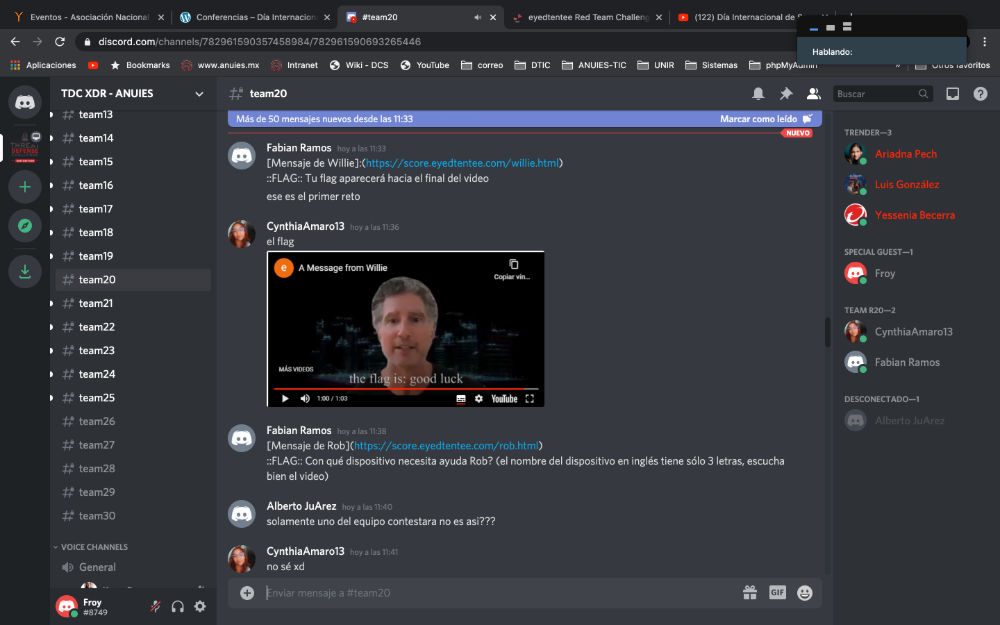Toggle the member list visibility
The height and width of the screenshot is (625, 1000).
[x=813, y=93]
